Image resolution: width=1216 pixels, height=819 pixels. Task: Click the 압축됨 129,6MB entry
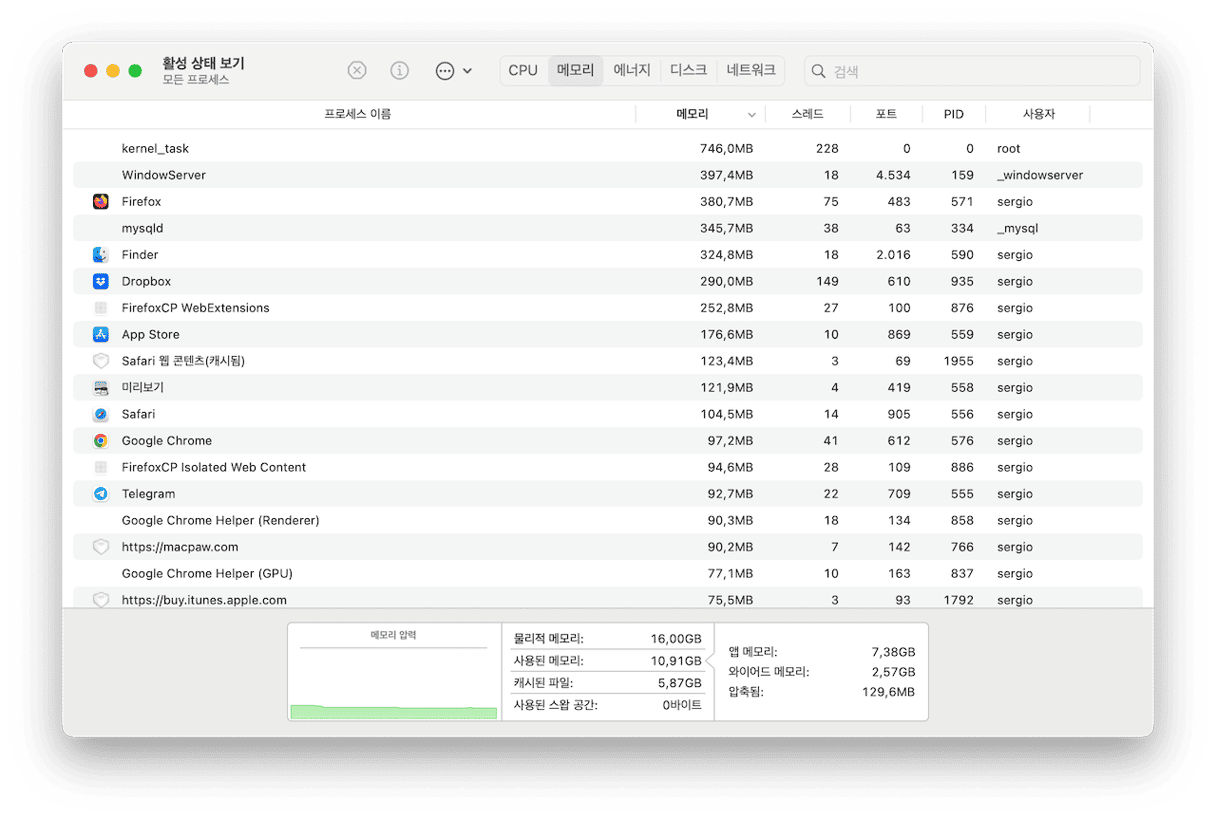(821, 692)
